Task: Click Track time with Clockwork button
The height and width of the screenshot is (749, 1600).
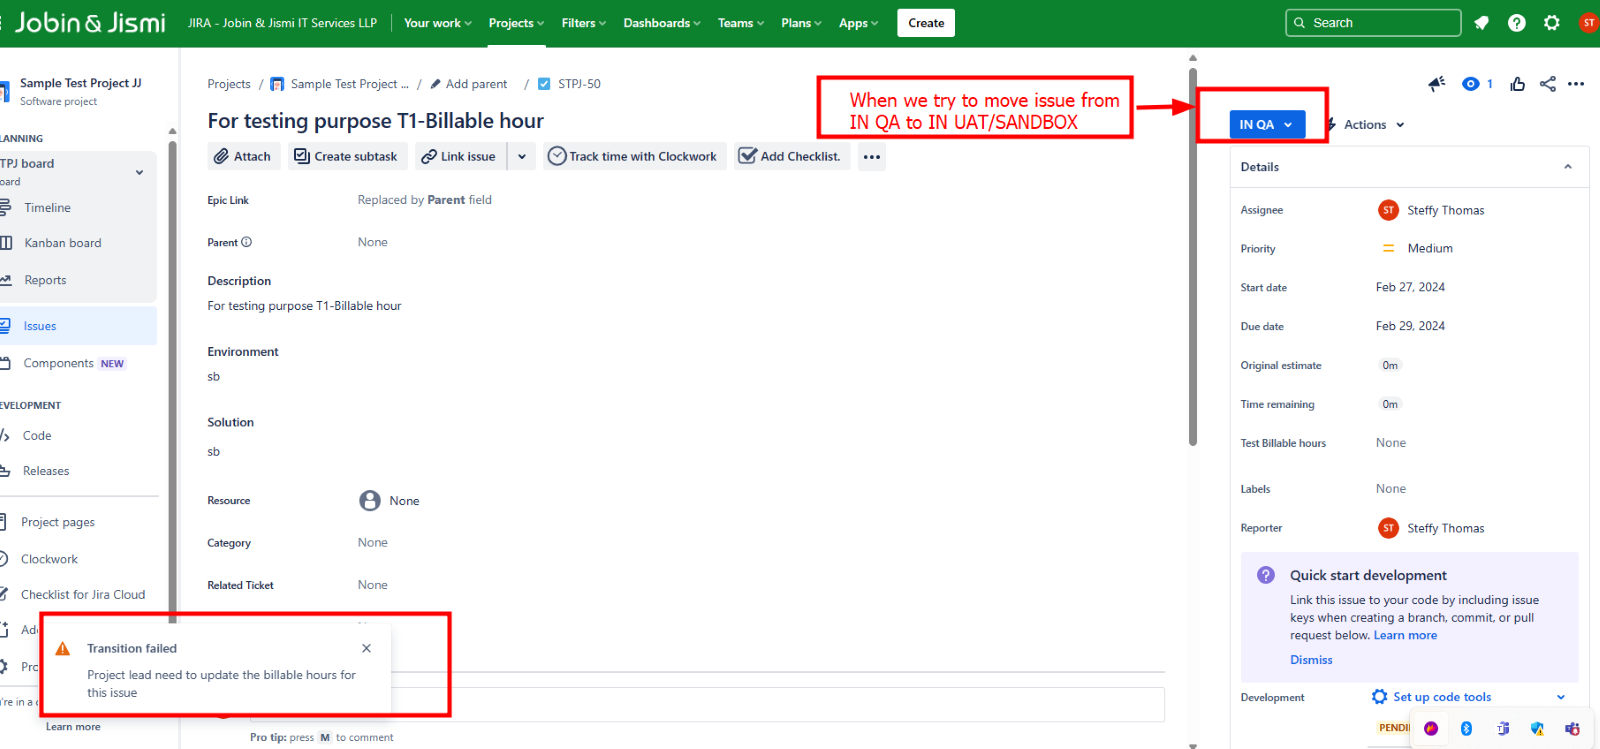Action: (633, 157)
